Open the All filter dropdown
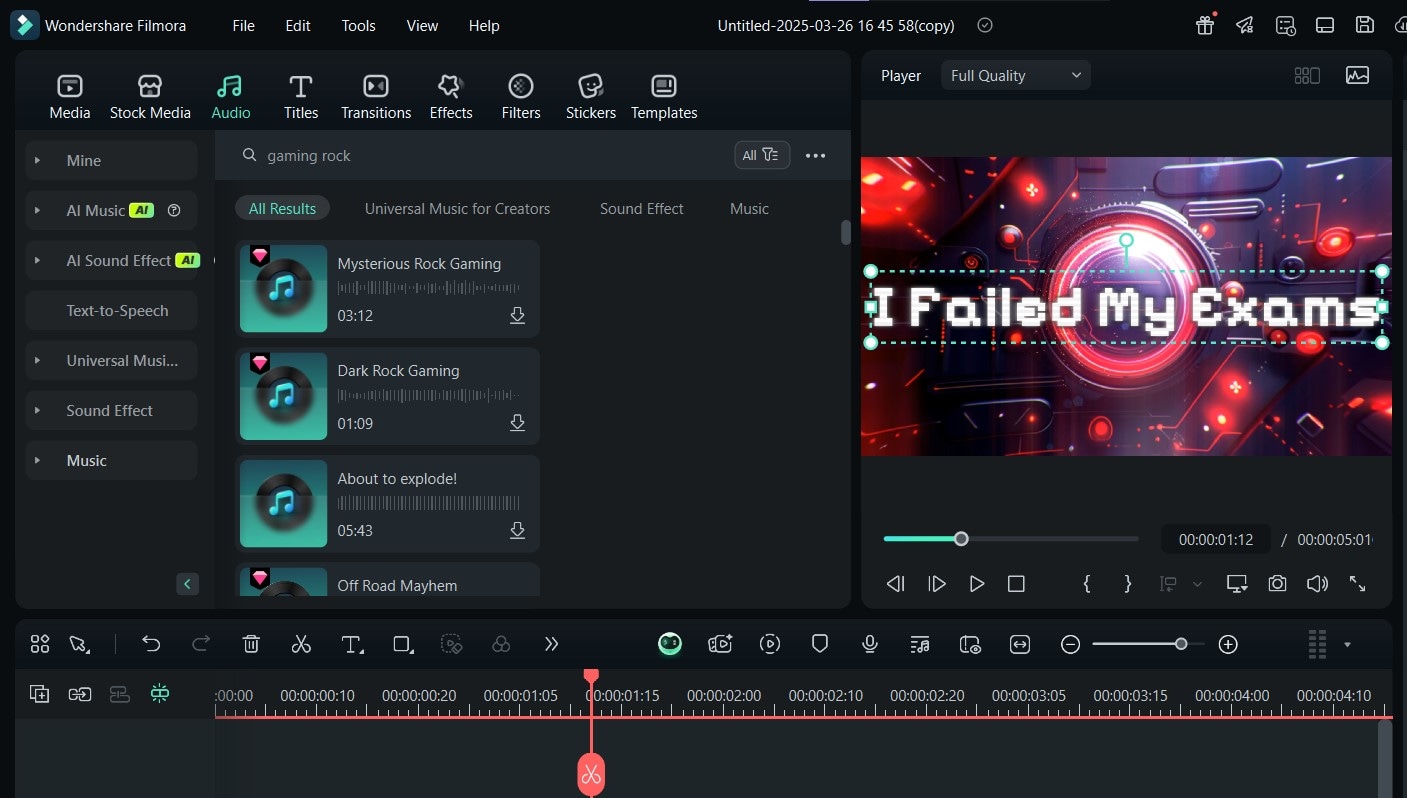Screen dimensions: 1407x798 (x=761, y=155)
